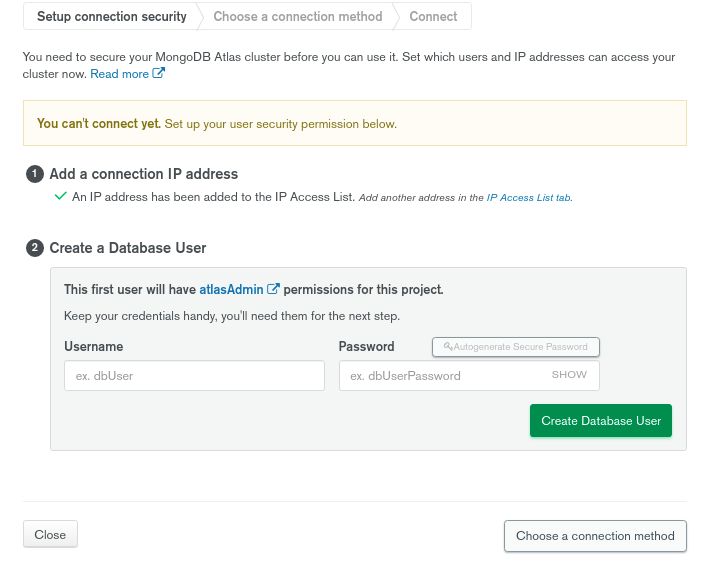This screenshot has width=705, height=562.
Task: Click the You can't connect yet warning banner
Action: click(x=355, y=123)
